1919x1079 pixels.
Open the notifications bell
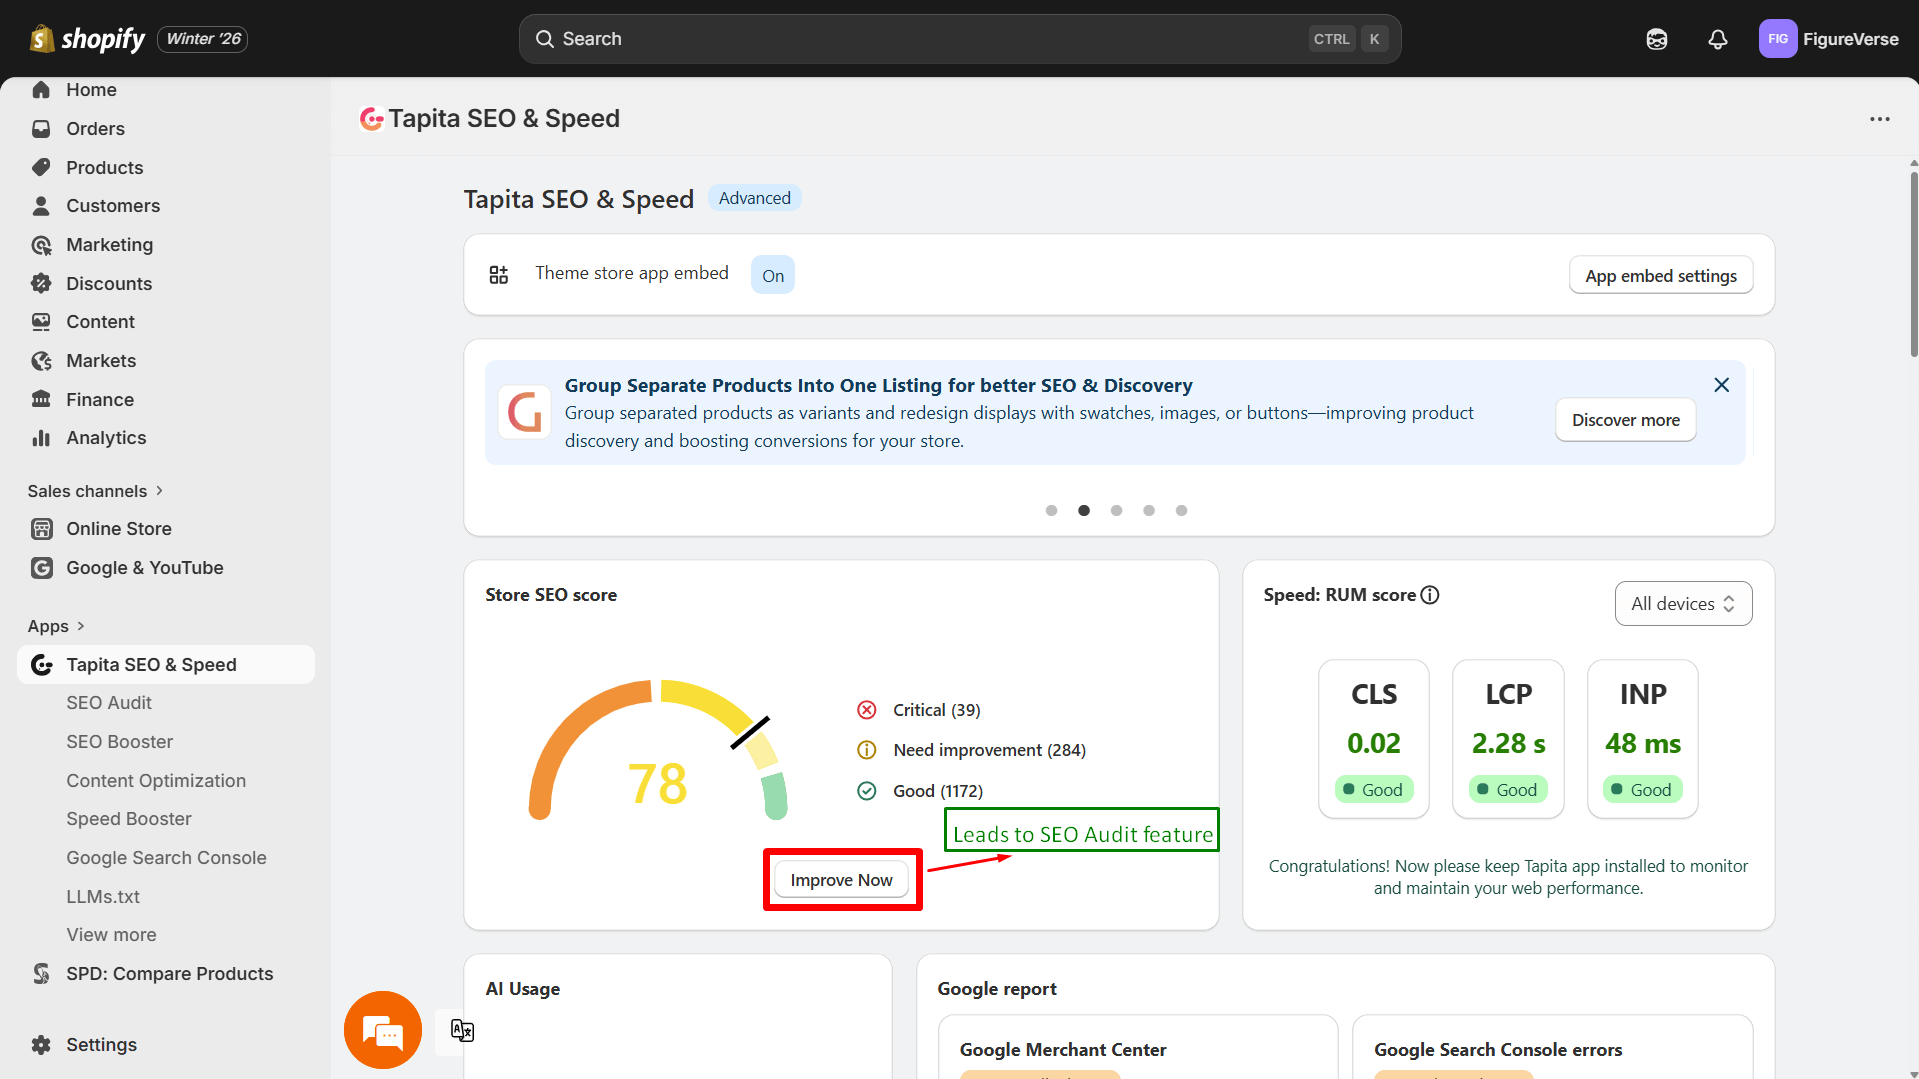tap(1718, 39)
